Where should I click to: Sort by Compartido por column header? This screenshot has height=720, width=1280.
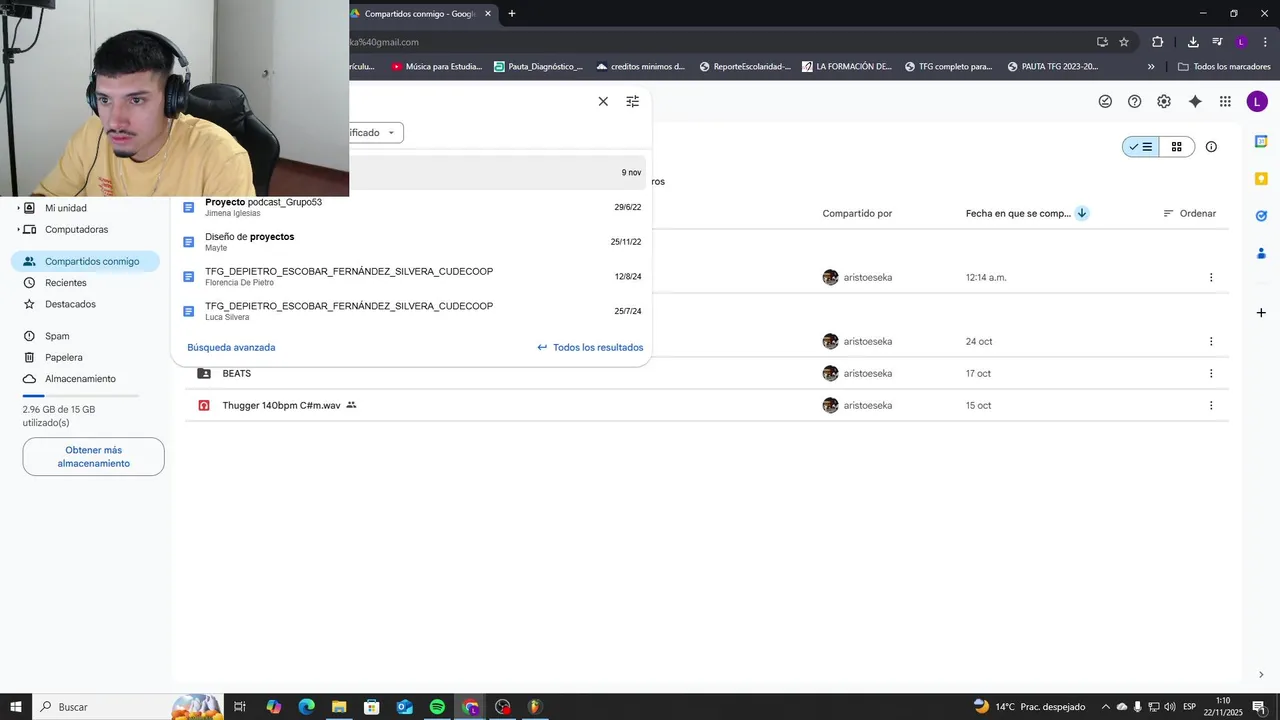pos(857,213)
